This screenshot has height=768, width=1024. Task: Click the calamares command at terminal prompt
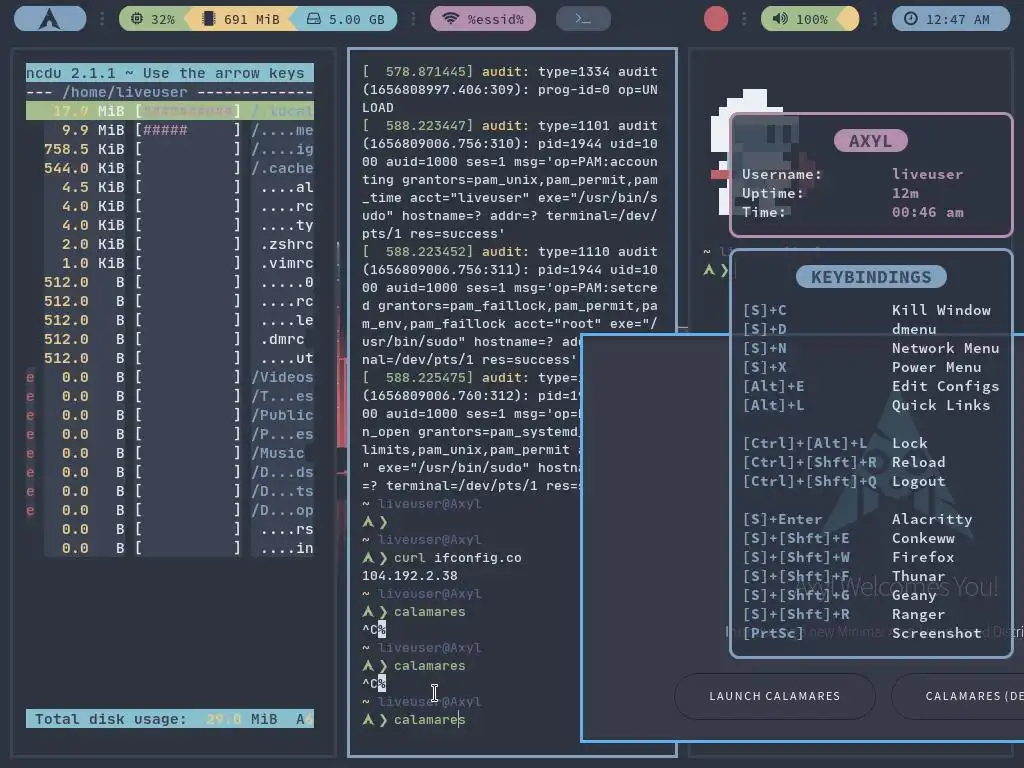coord(429,720)
